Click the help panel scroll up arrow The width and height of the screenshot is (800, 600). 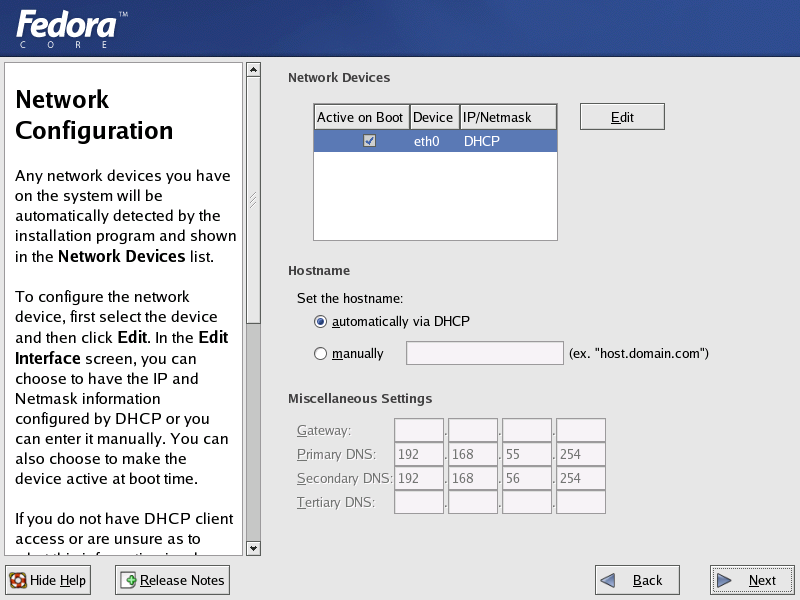pos(253,69)
